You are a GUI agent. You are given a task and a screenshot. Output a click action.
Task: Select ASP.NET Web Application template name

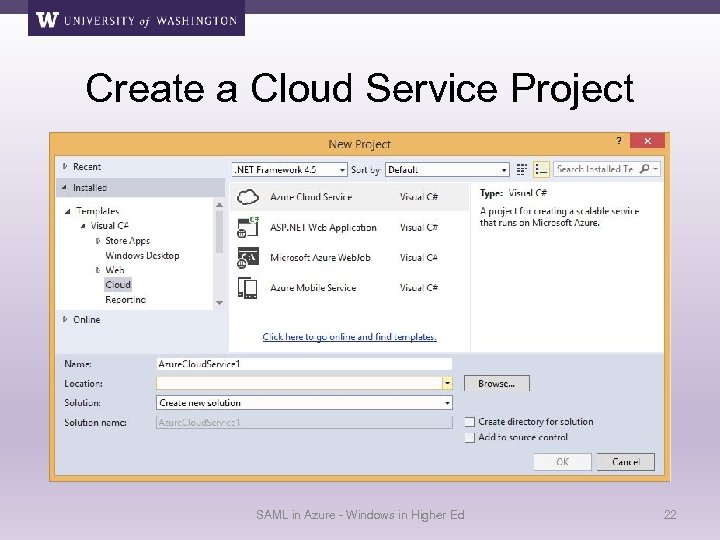click(323, 227)
